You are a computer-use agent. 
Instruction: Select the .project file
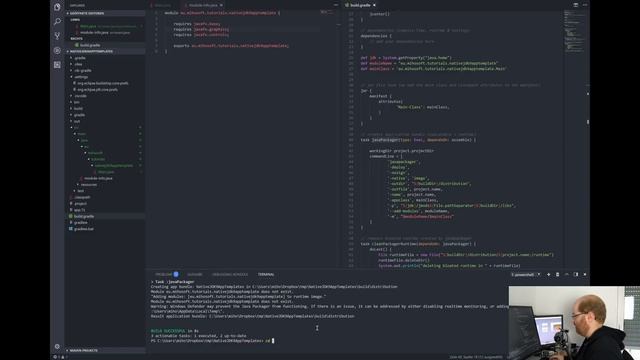80,203
